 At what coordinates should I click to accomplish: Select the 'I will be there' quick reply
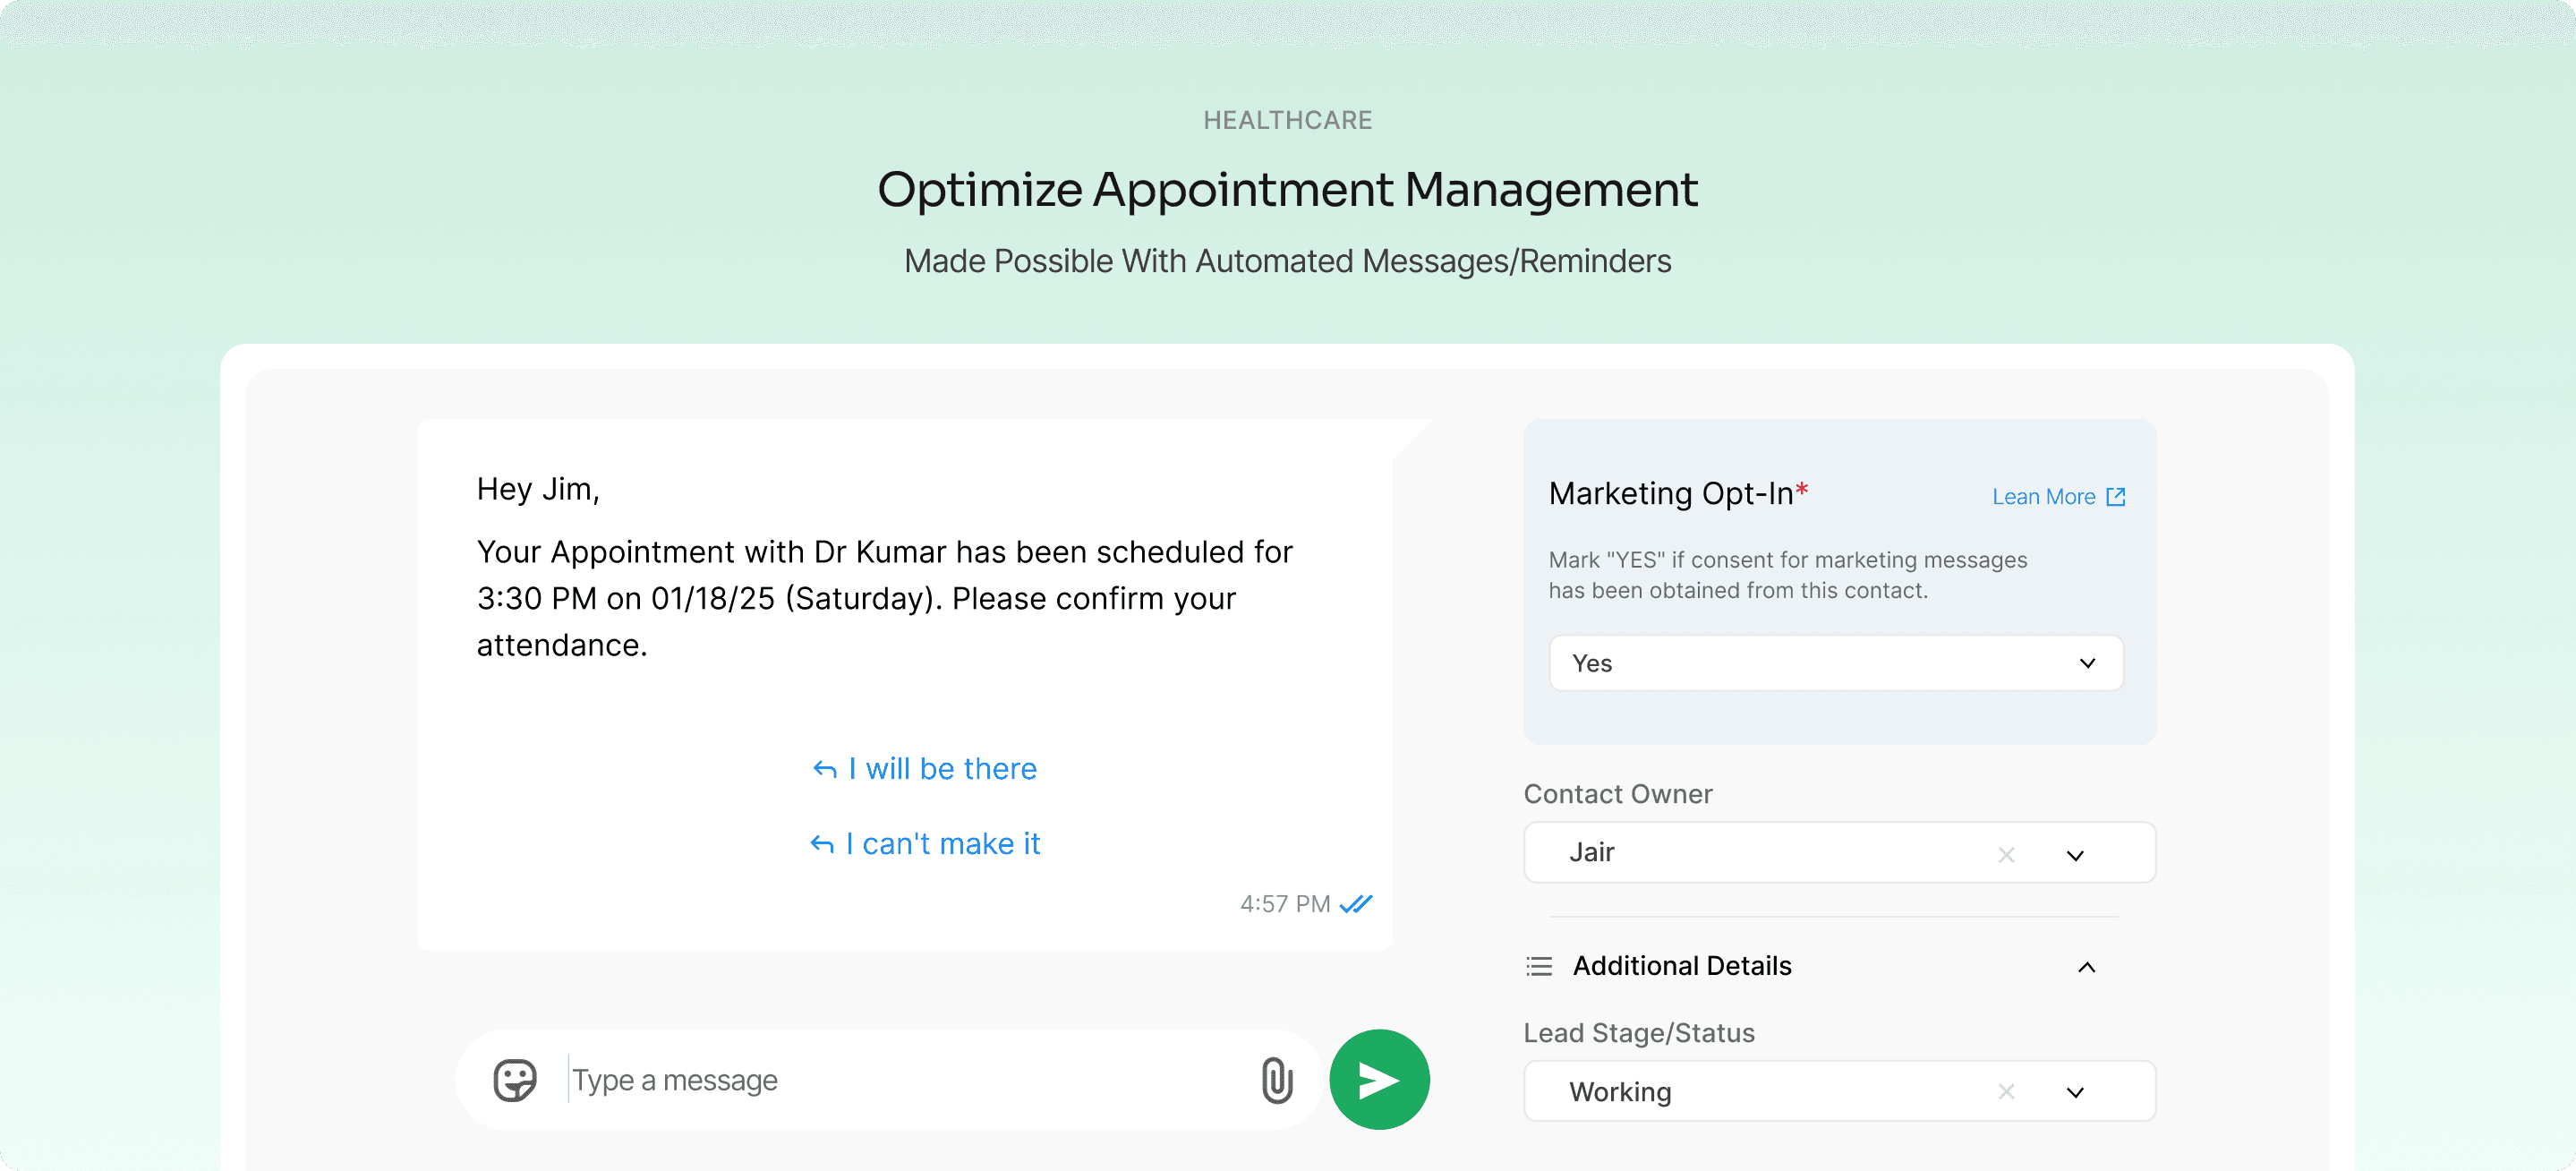coord(941,768)
